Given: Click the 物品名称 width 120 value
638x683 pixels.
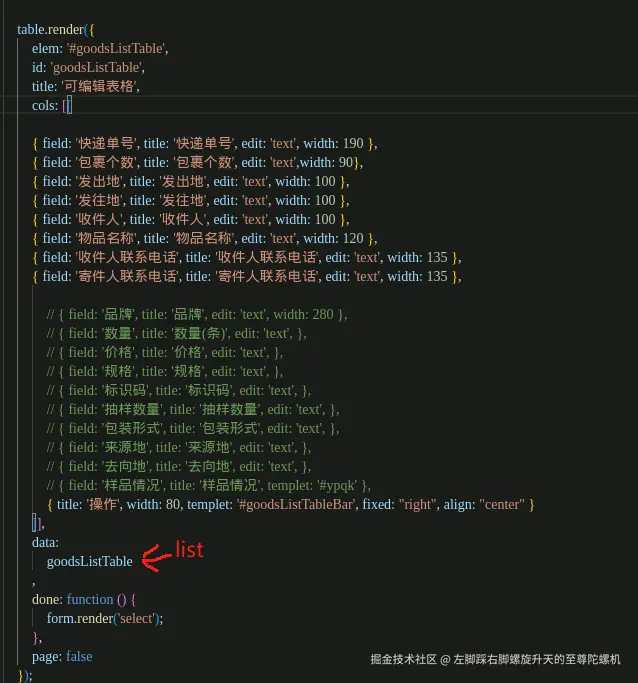Looking at the screenshot, I should click(353, 239).
